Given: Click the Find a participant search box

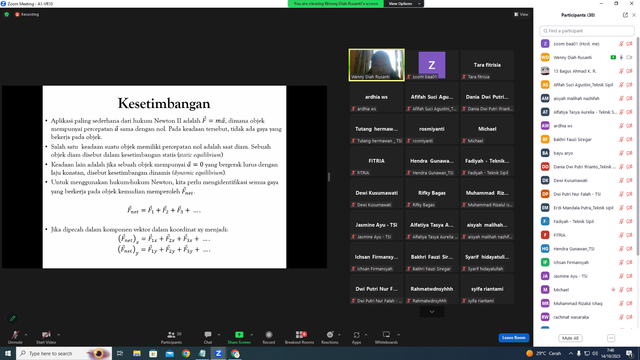Looking at the screenshot, I should (587, 31).
